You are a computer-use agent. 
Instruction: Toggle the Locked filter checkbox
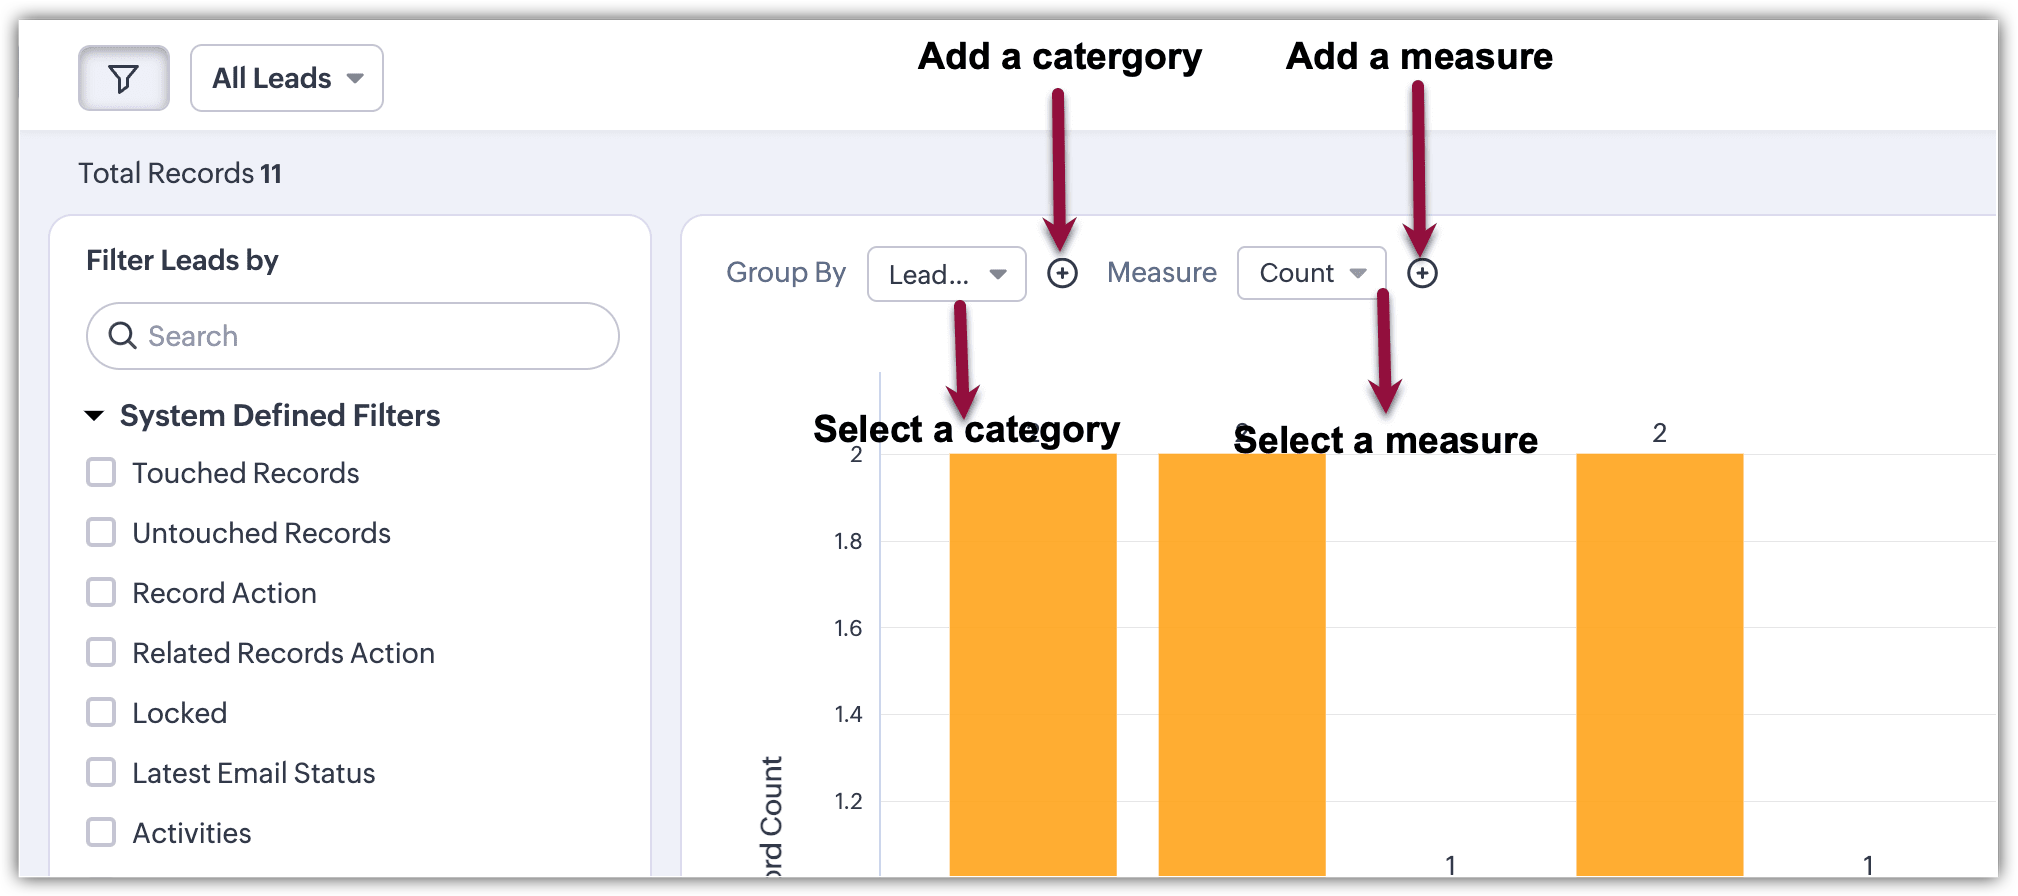click(x=101, y=713)
